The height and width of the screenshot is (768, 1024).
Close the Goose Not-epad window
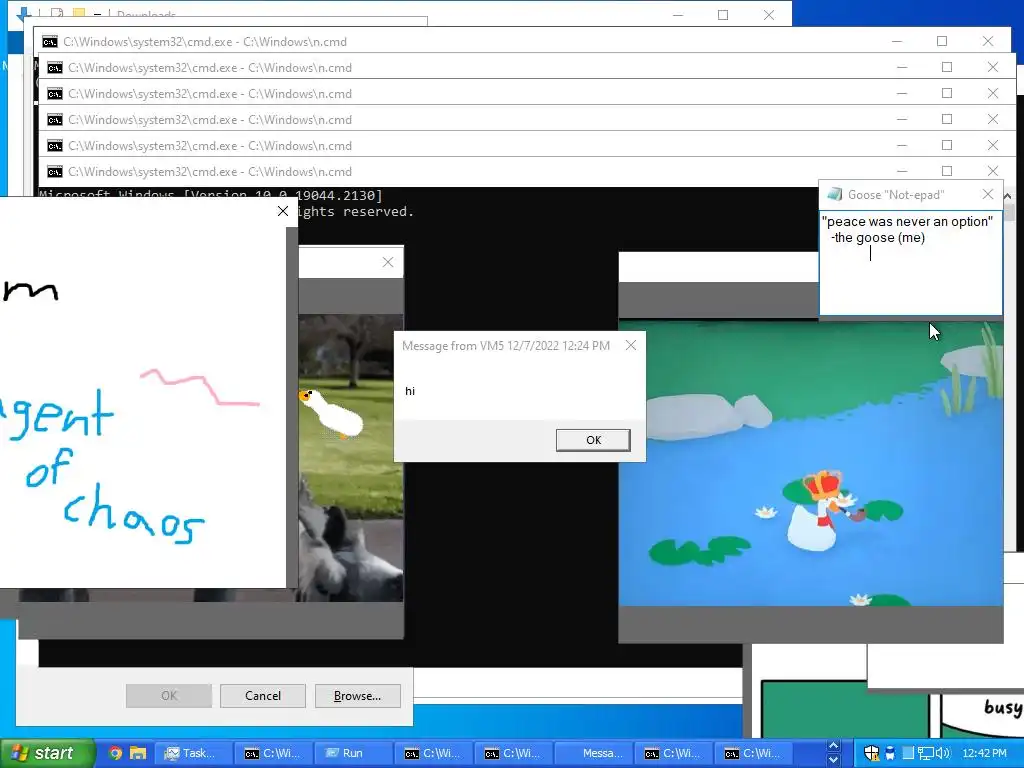pyautogui.click(x=988, y=195)
